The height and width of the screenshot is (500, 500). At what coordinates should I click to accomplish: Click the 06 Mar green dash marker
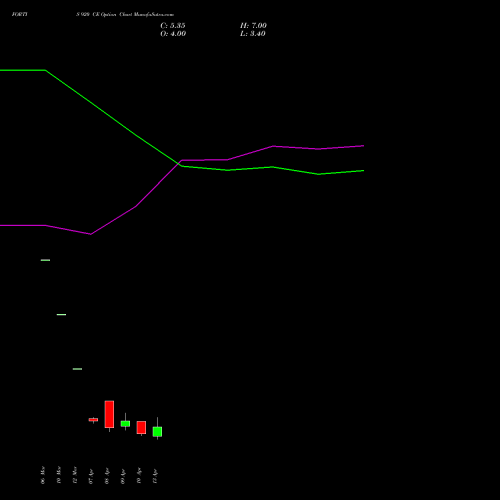pyautogui.click(x=45, y=260)
